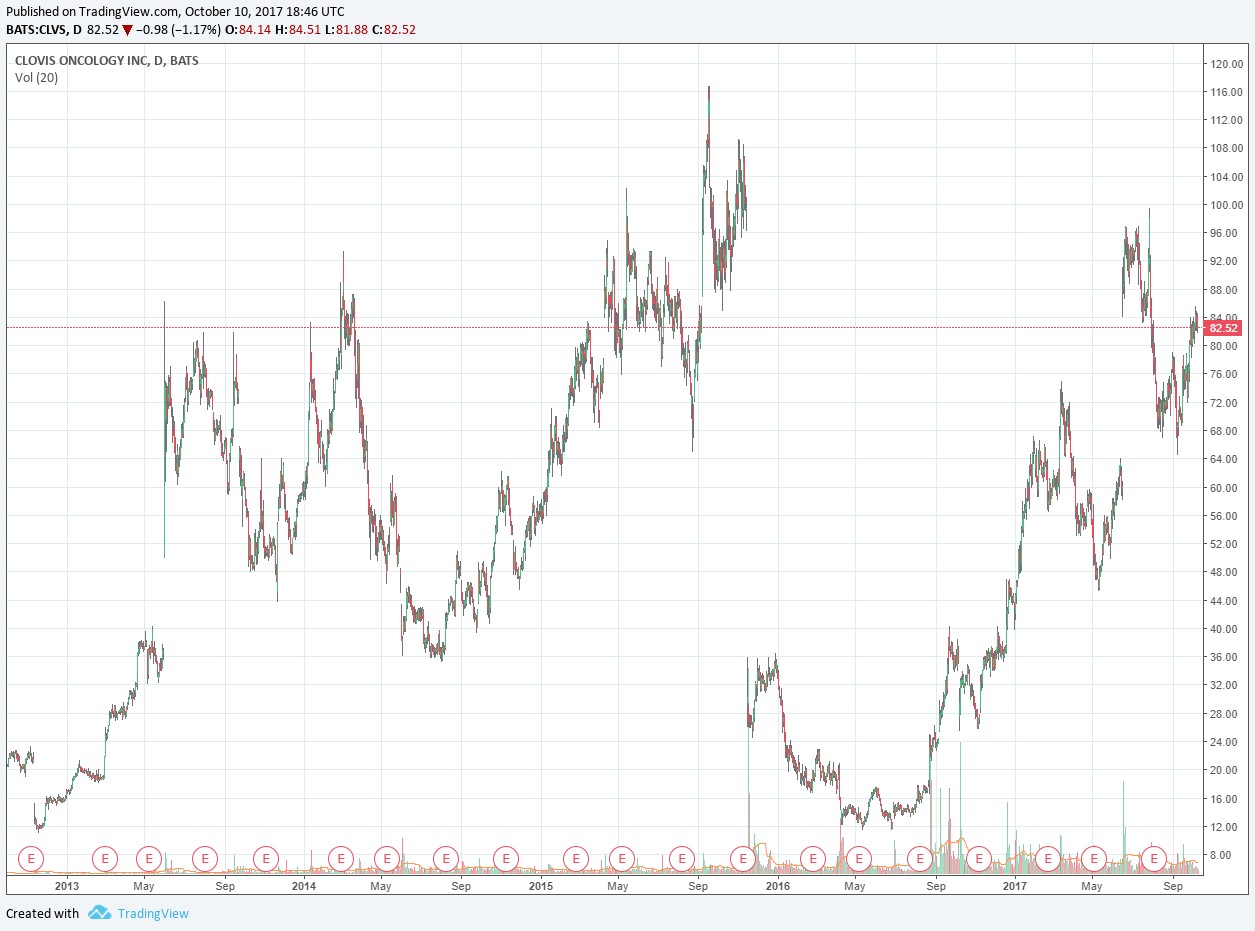This screenshot has width=1255, height=931.
Task: Click the TradingView cloud logo icon
Action: 99,913
